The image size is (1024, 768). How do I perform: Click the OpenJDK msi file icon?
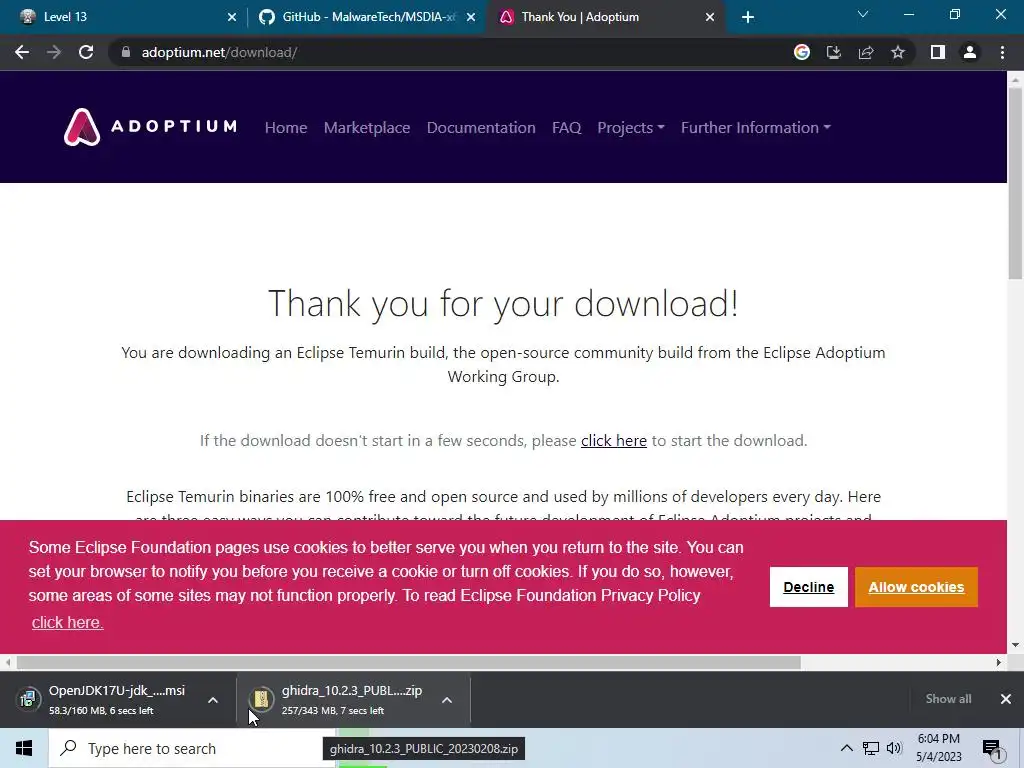pyautogui.click(x=28, y=699)
